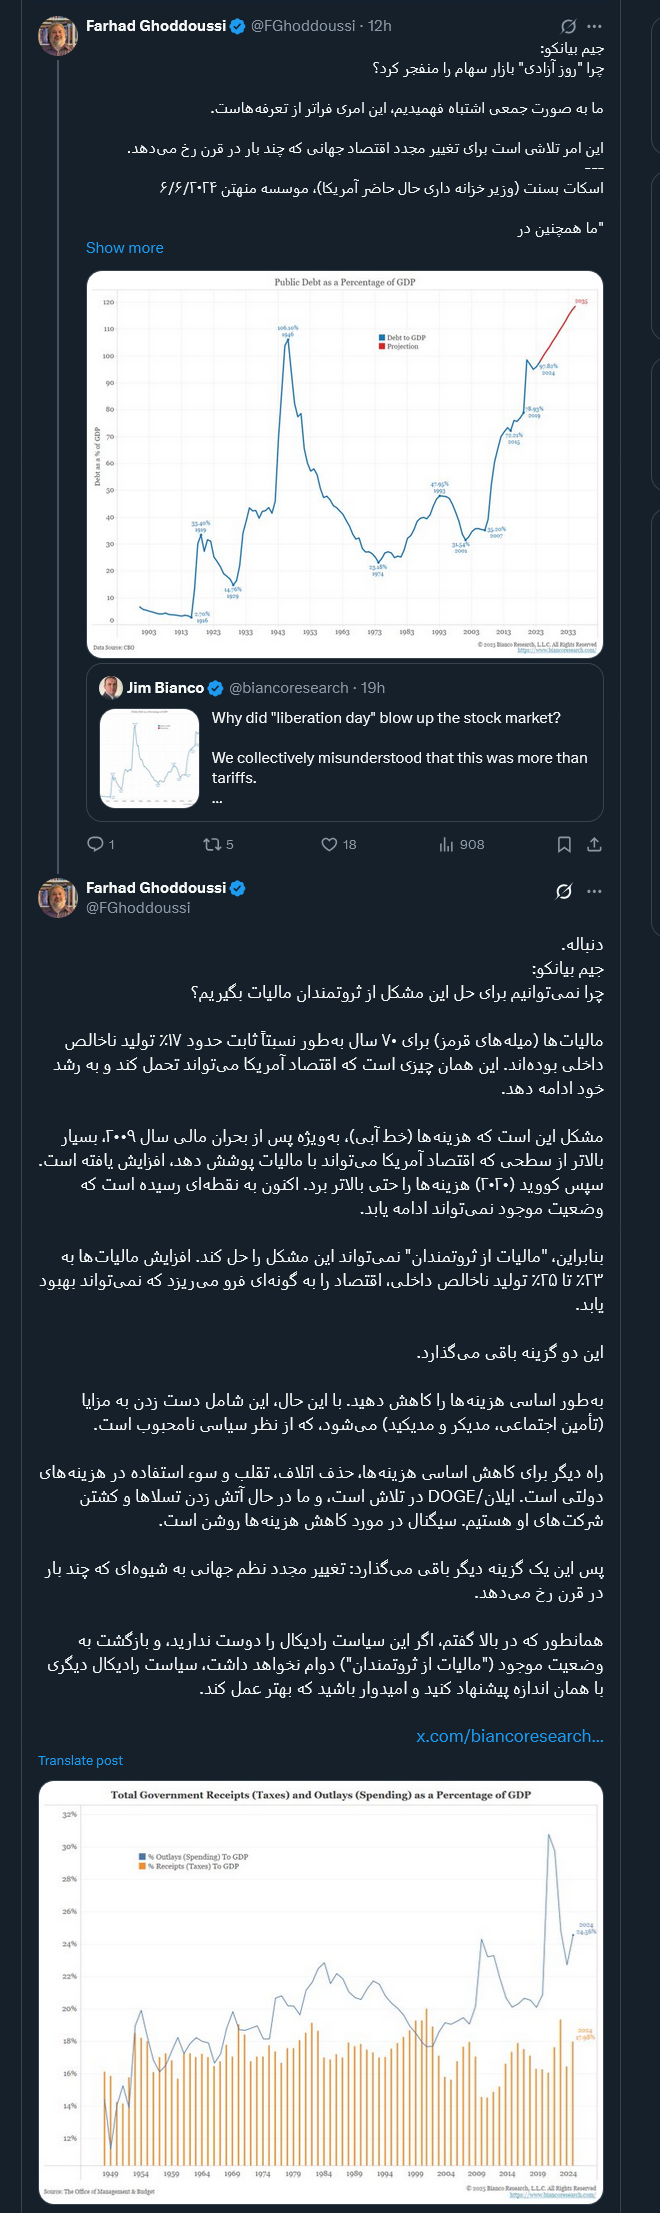Open the Receipts and Outlays chart image
Screen dimensions: 660x2213
tap(320, 1990)
